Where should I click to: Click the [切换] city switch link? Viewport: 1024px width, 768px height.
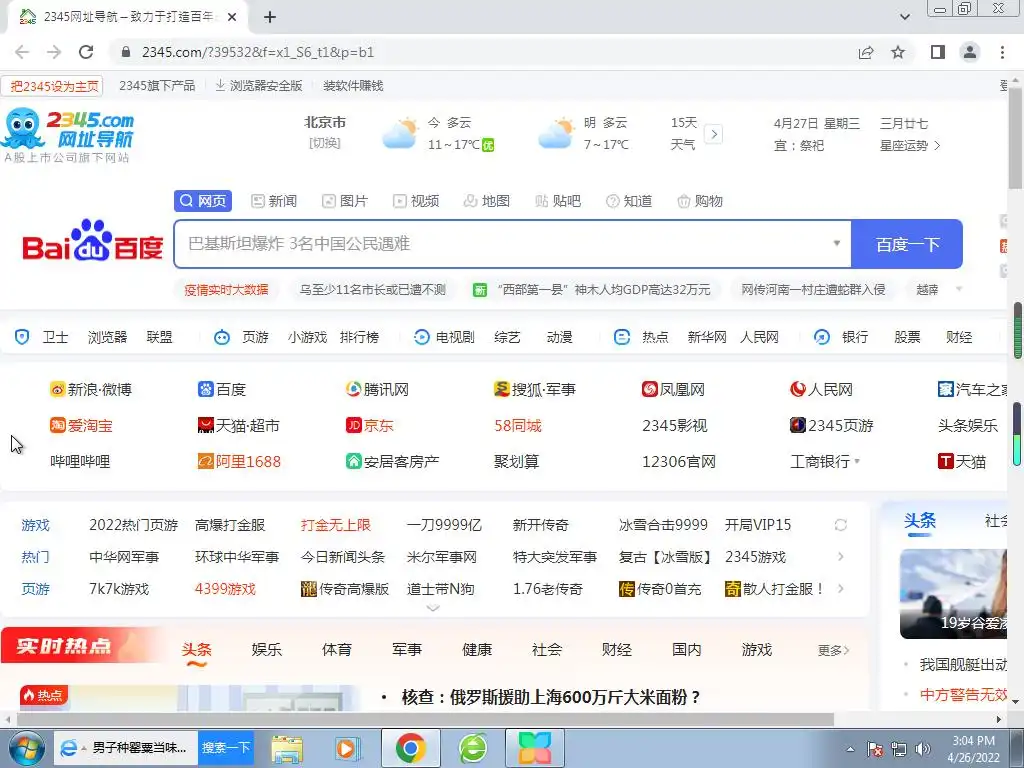(x=325, y=143)
